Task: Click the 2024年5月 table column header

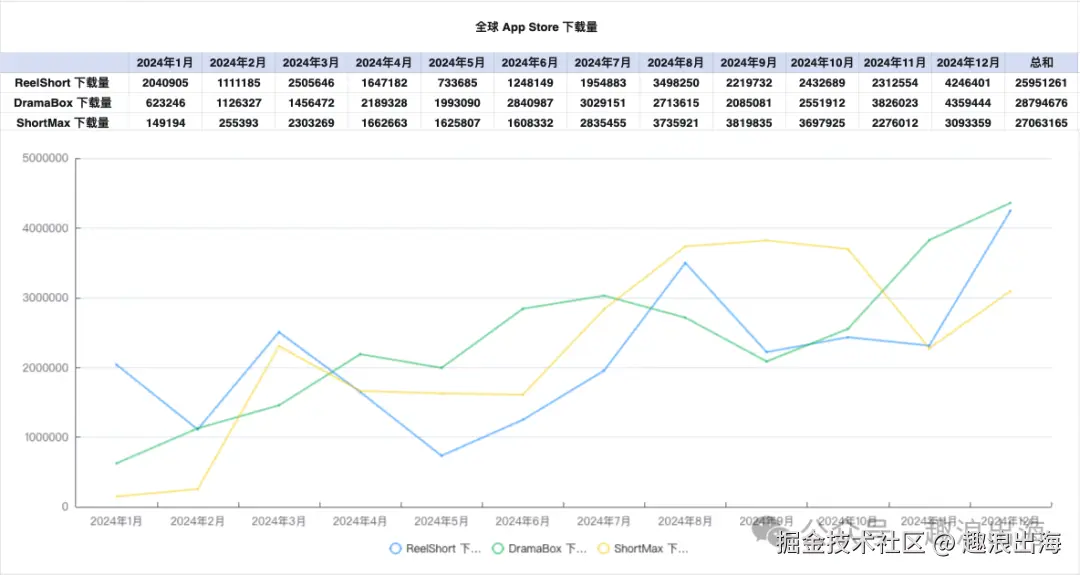Action: [457, 63]
